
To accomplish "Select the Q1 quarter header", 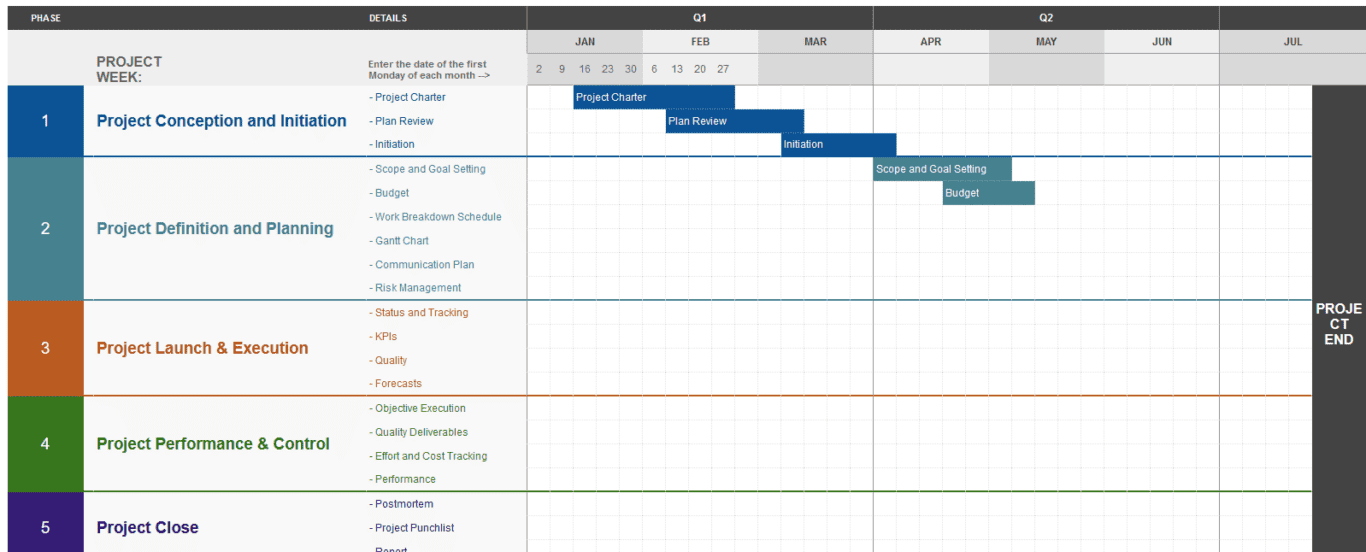I will 700,18.
